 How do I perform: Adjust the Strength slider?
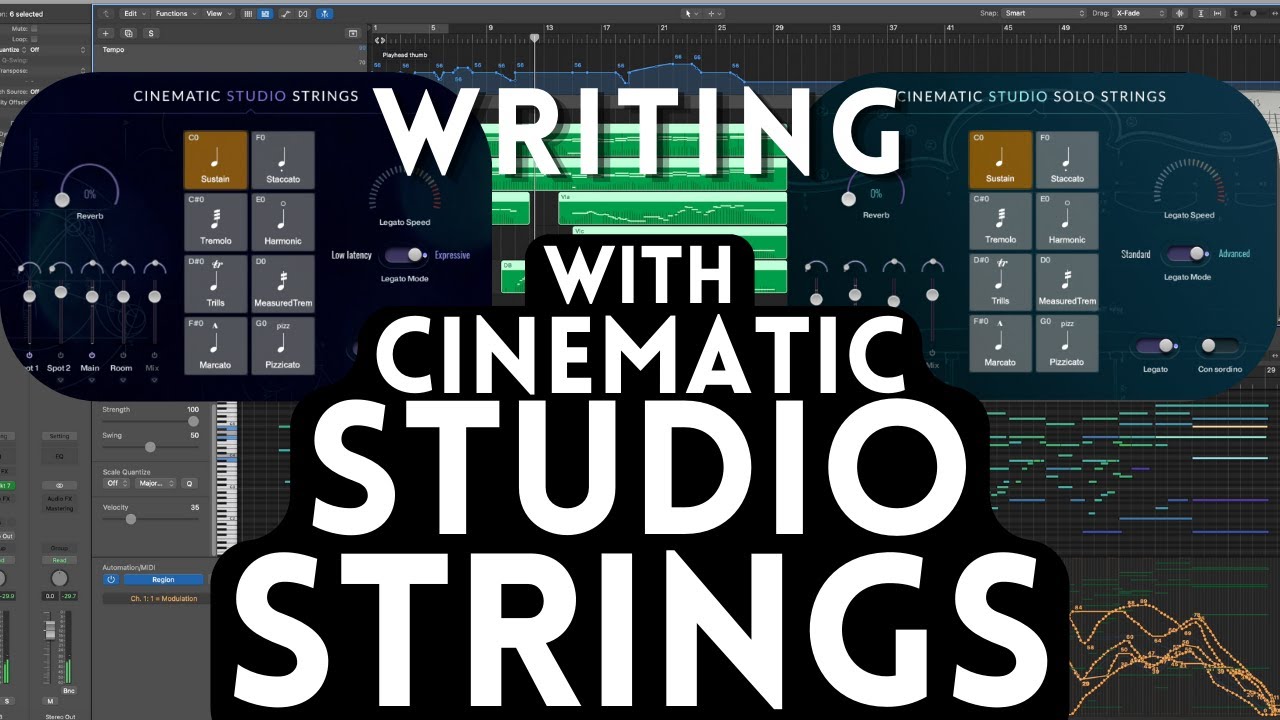point(150,421)
